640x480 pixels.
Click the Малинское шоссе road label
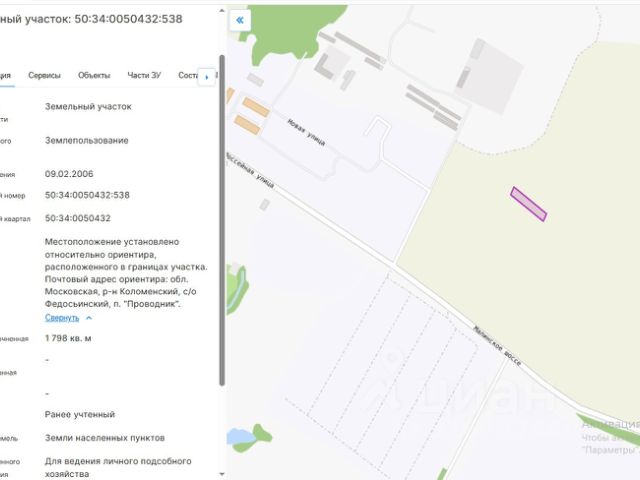tap(497, 346)
